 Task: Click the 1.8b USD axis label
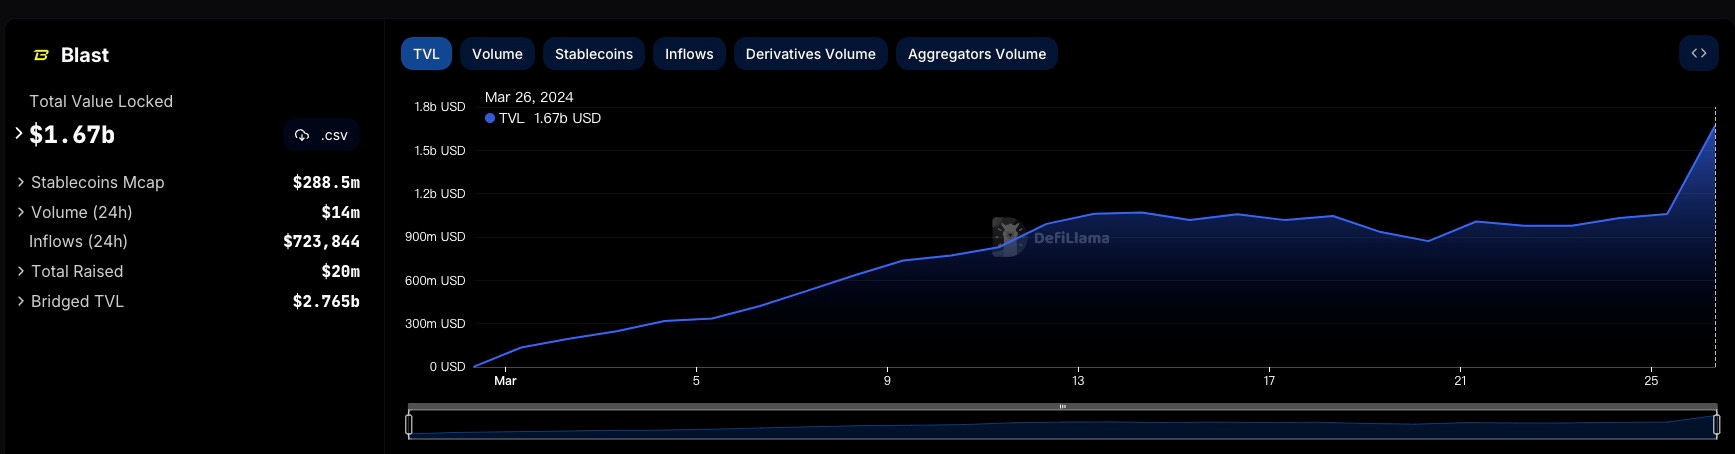point(440,107)
